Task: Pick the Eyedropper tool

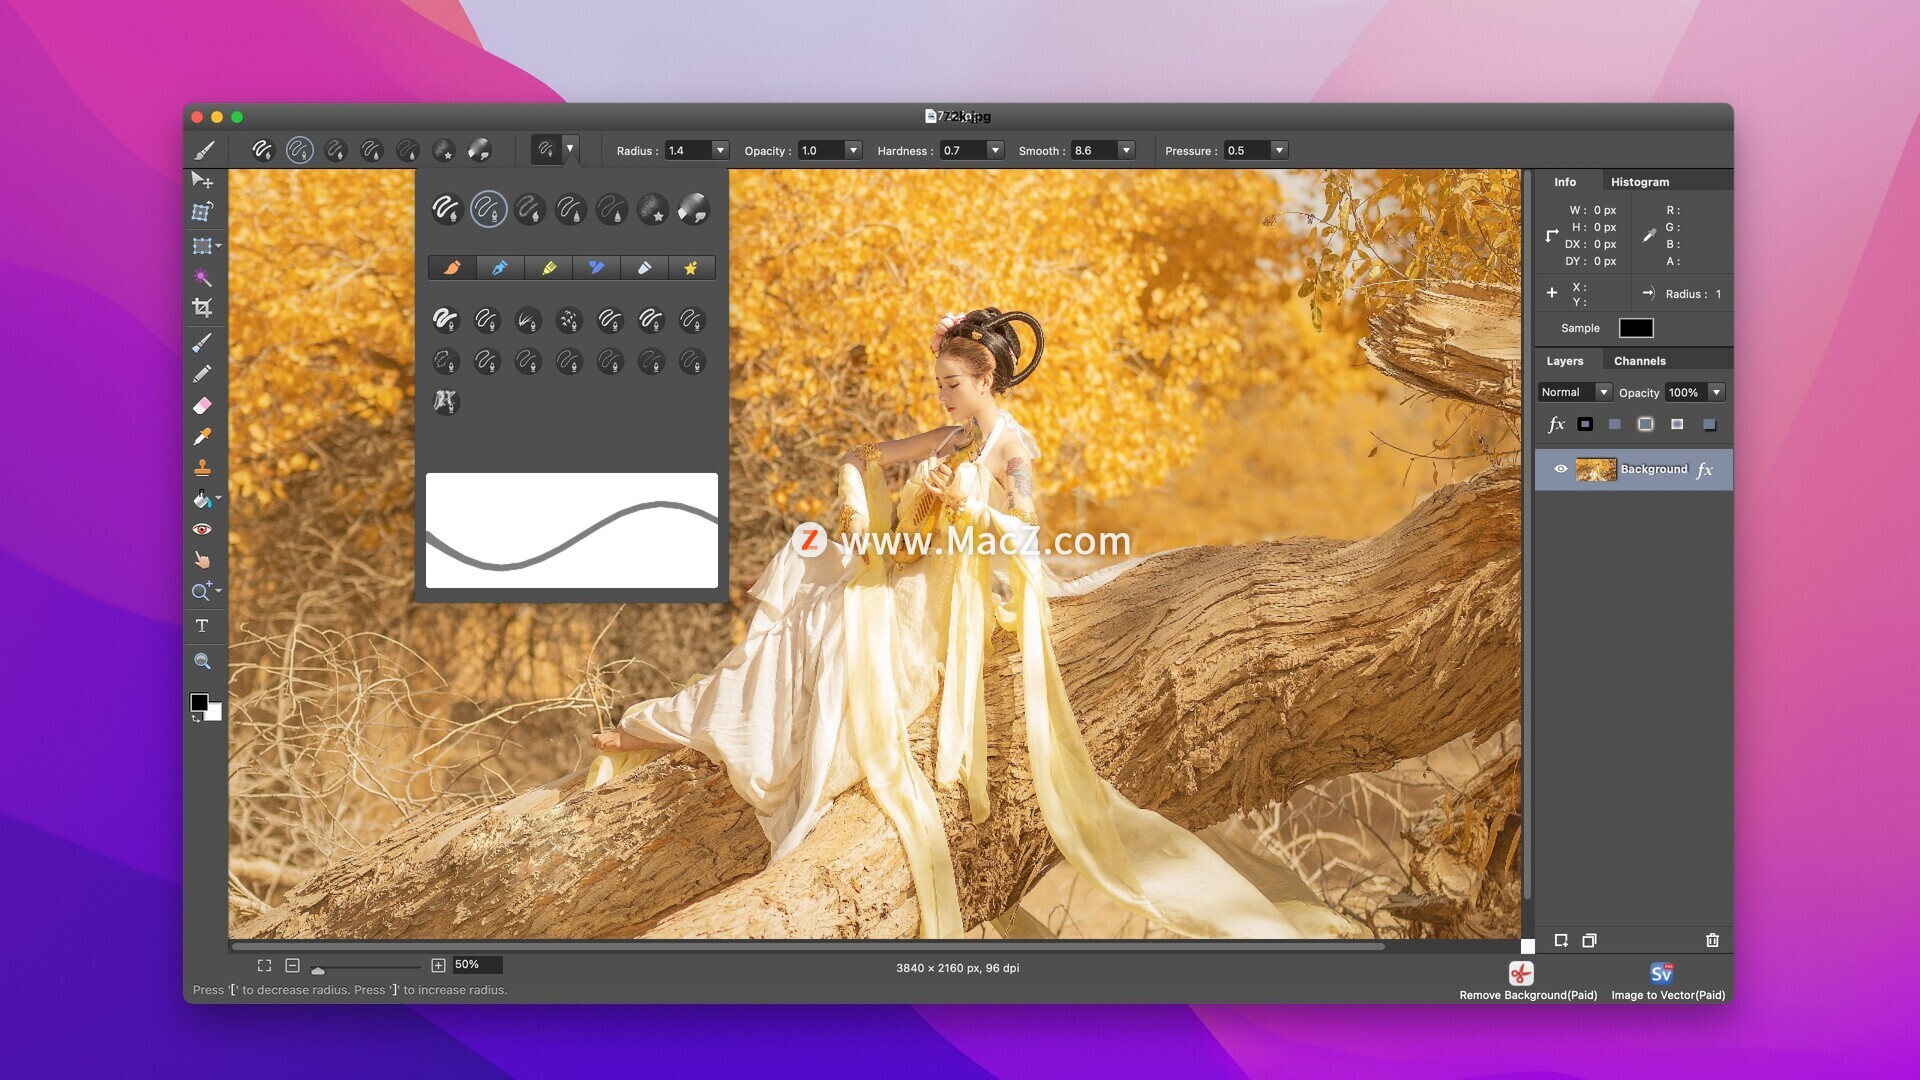Action: coord(202,437)
